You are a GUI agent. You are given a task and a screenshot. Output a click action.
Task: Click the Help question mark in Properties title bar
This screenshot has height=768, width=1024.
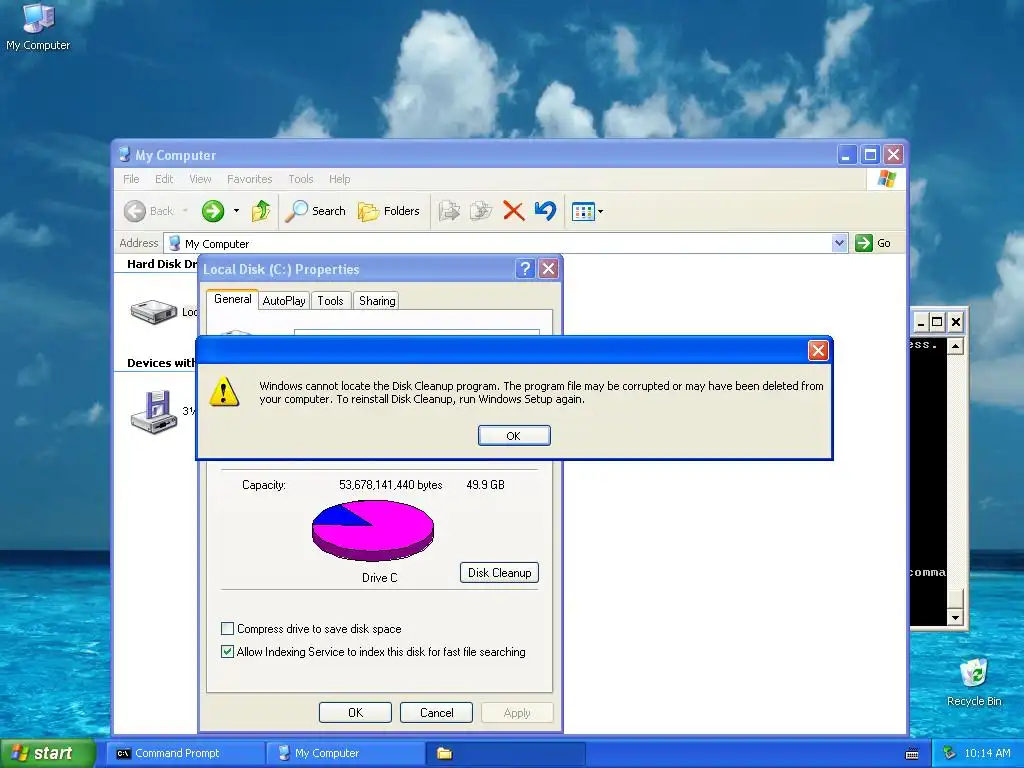tap(525, 268)
